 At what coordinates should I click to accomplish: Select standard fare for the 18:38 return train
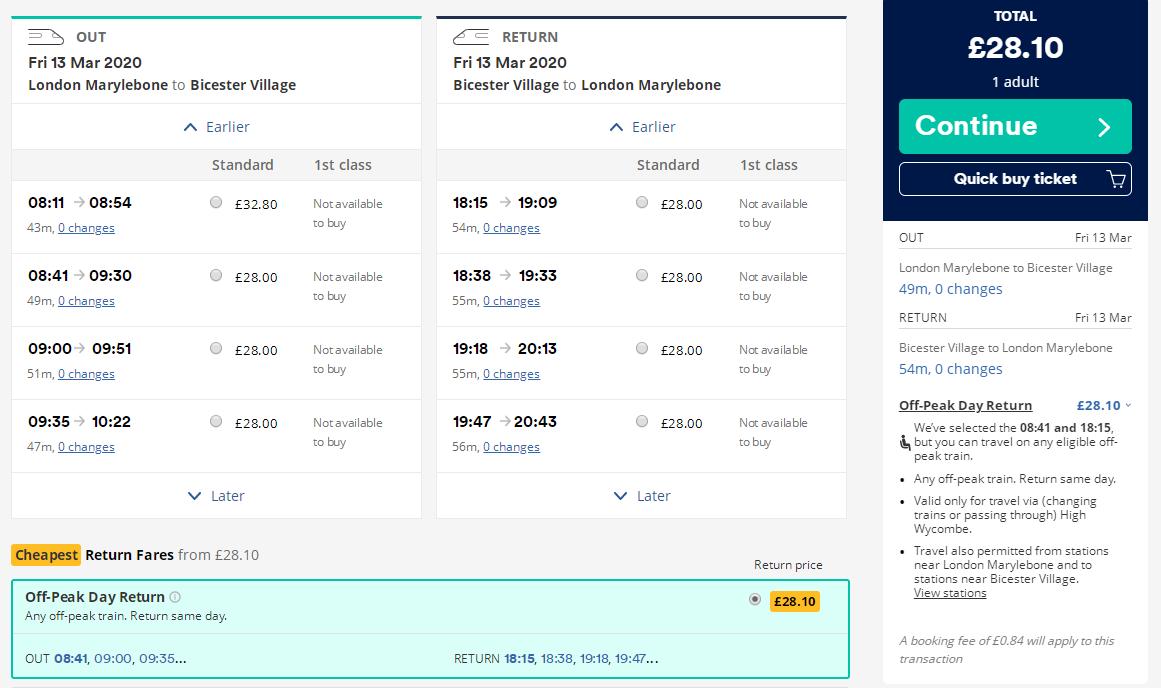tap(642, 275)
